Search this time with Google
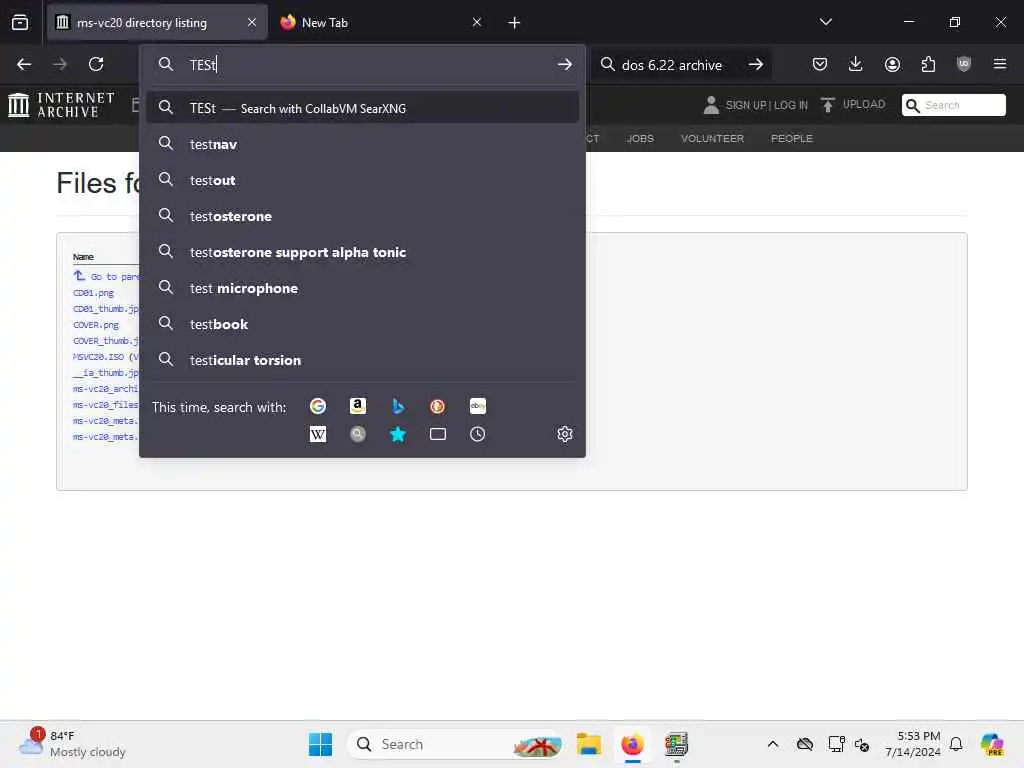 tap(318, 406)
